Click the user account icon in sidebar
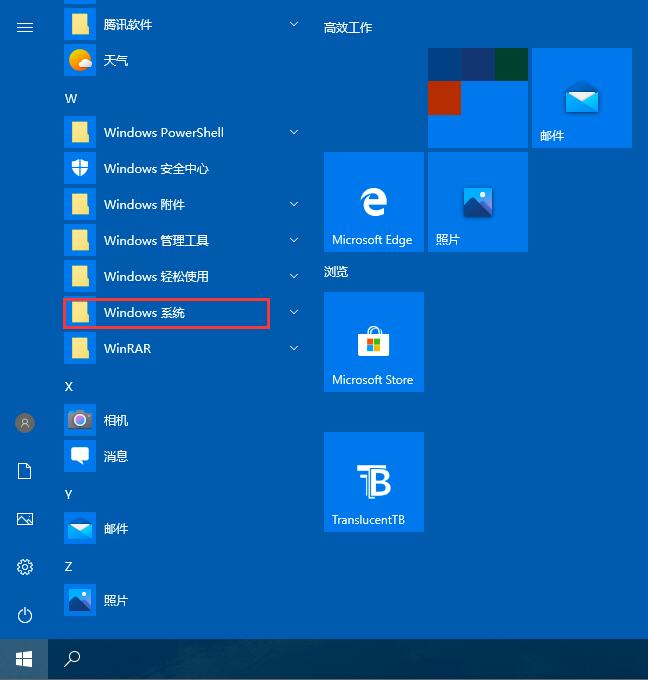The height and width of the screenshot is (680, 648). tap(25, 423)
